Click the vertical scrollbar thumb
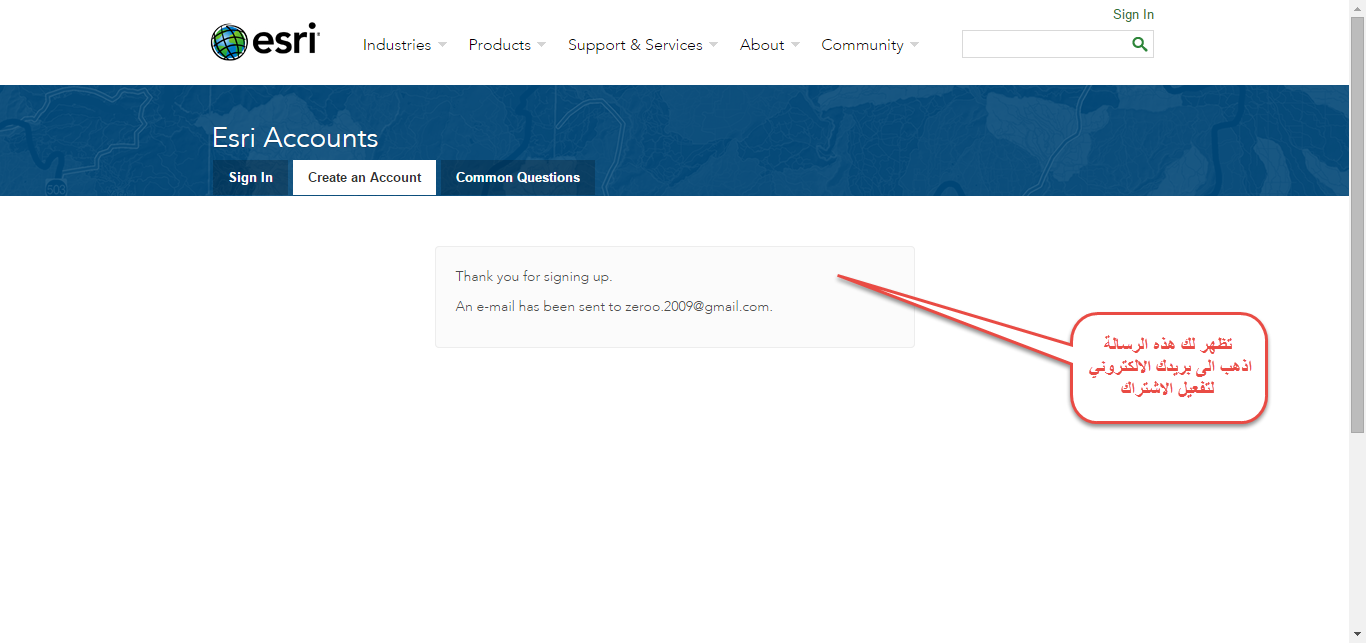This screenshot has width=1366, height=643. (1357, 225)
